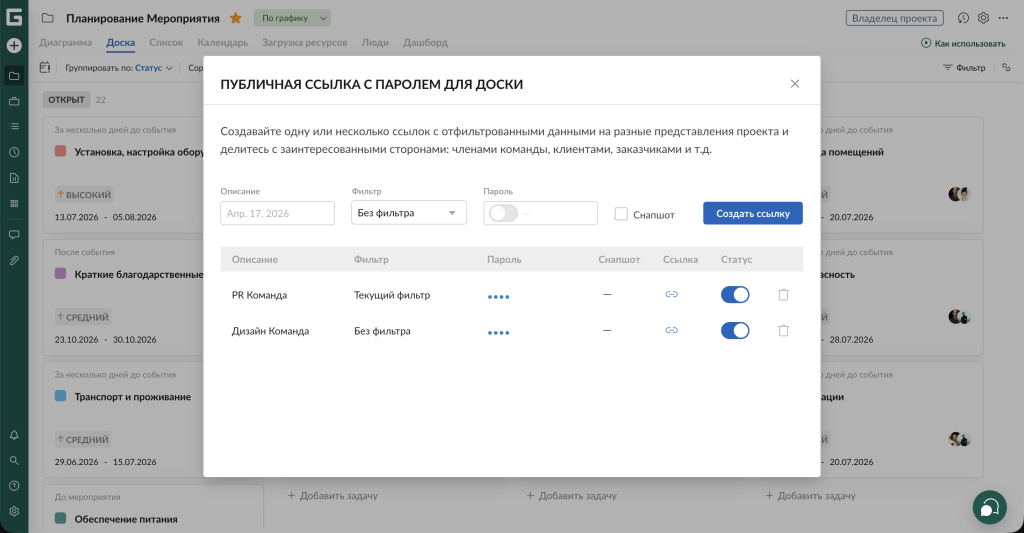Toggle the favorite star next to project name

point(236,18)
